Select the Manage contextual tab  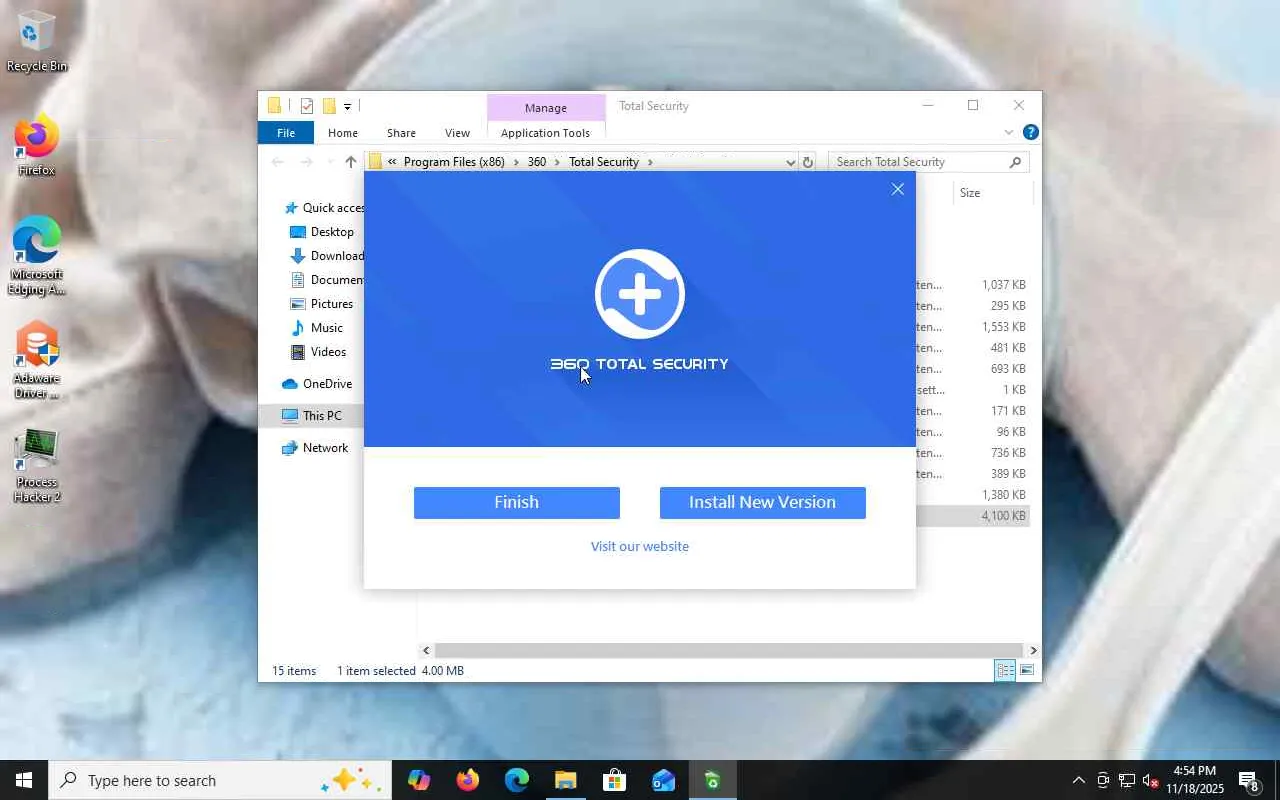click(x=546, y=108)
